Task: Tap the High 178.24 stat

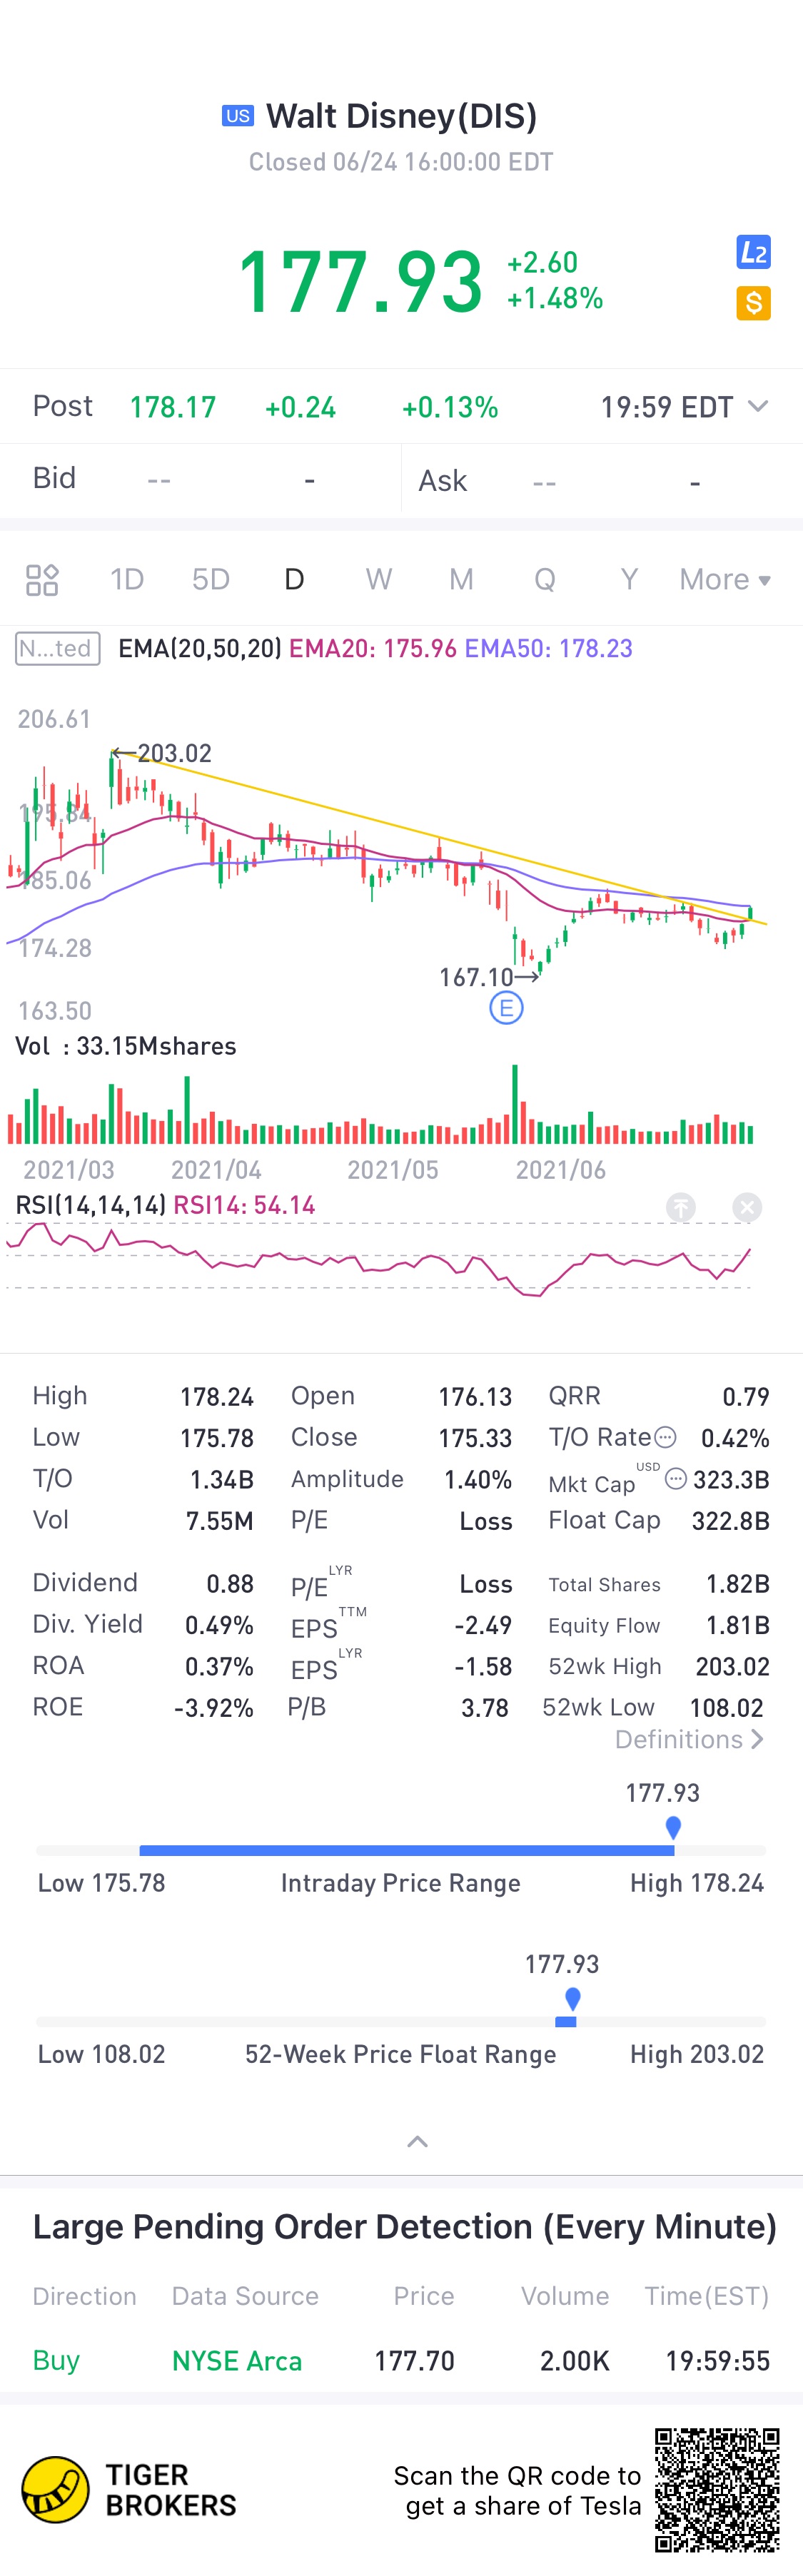Action: click(x=143, y=1396)
